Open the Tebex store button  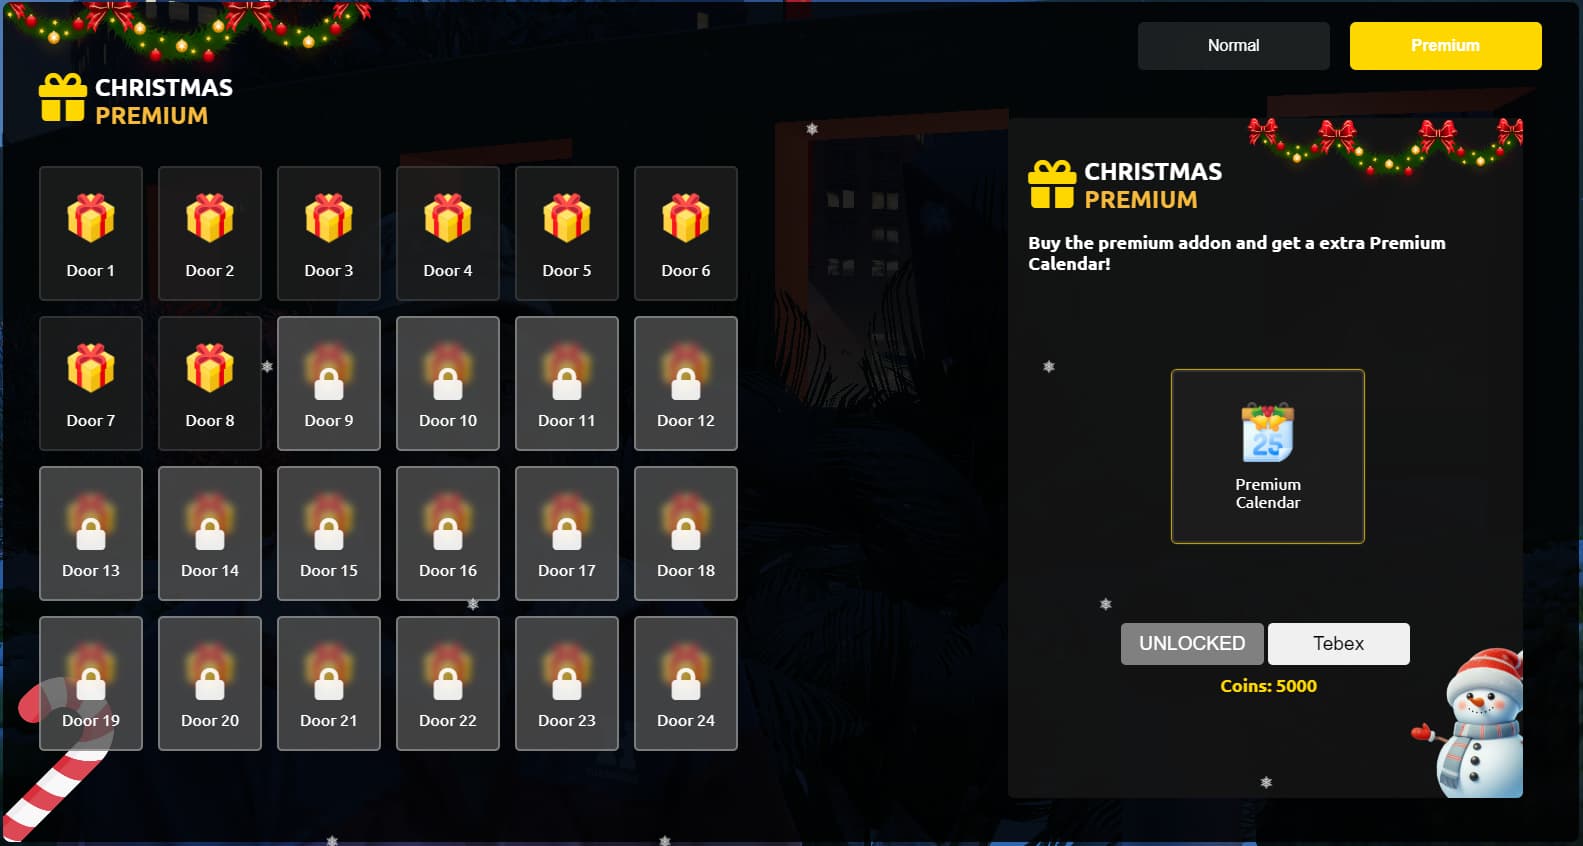[1339, 644]
